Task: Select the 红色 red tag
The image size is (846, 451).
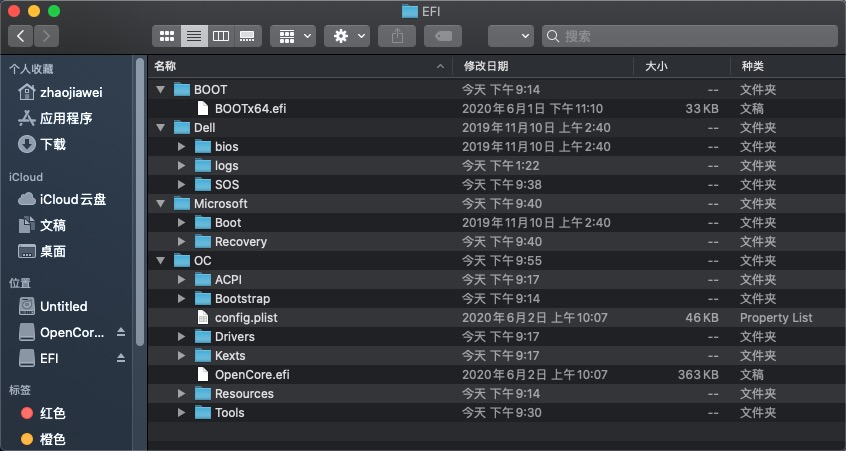Action: [43, 413]
